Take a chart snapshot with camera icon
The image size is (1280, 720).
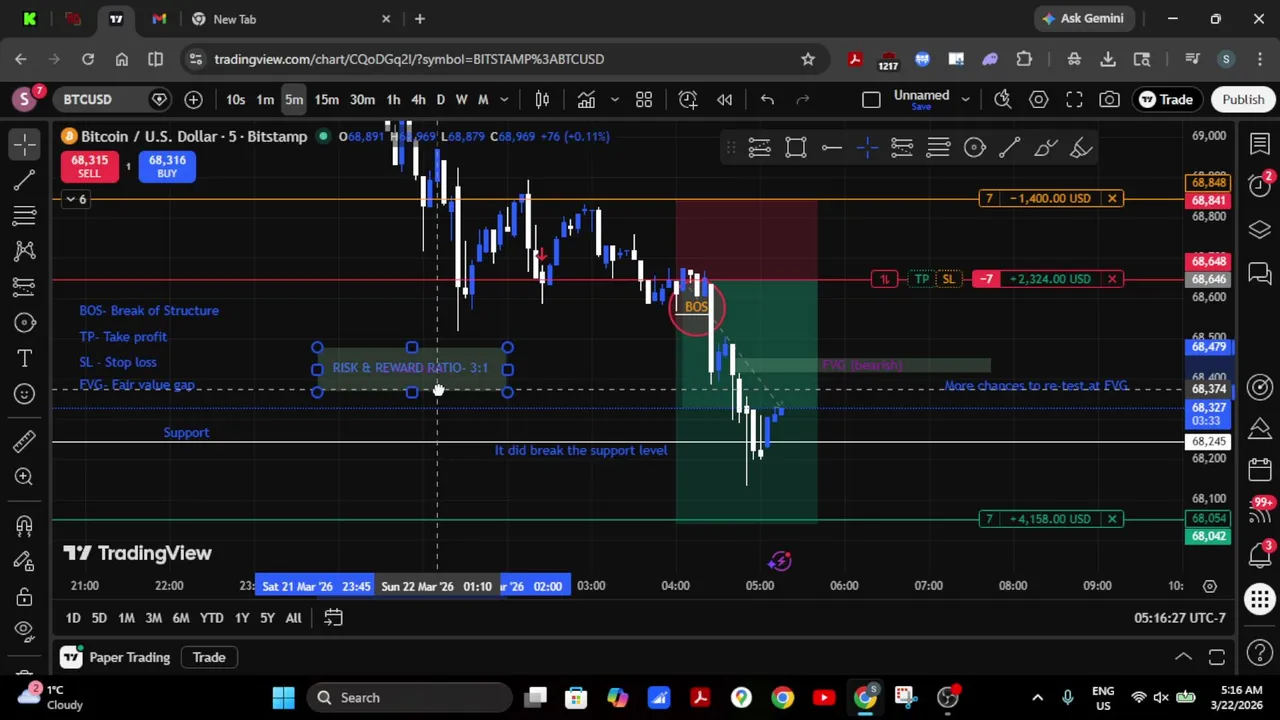click(1109, 99)
